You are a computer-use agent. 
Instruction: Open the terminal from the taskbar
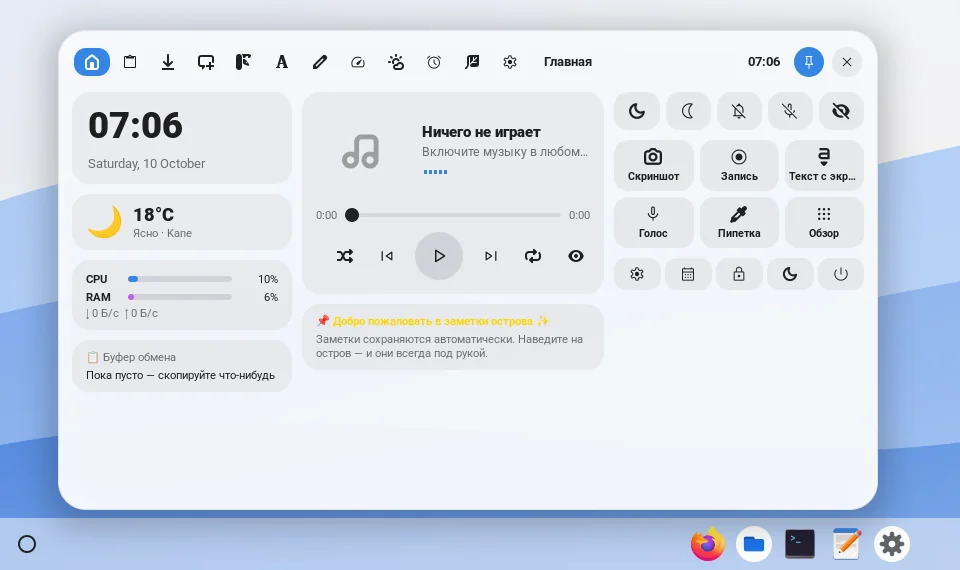800,544
